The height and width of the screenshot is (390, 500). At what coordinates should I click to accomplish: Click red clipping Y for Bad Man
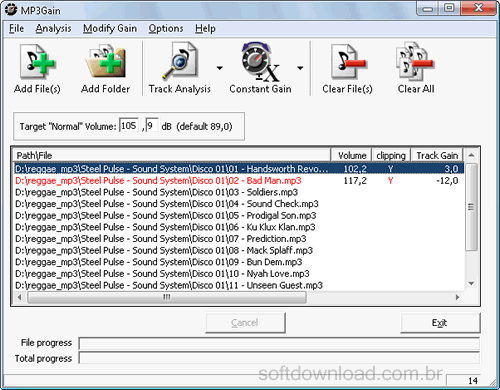390,181
